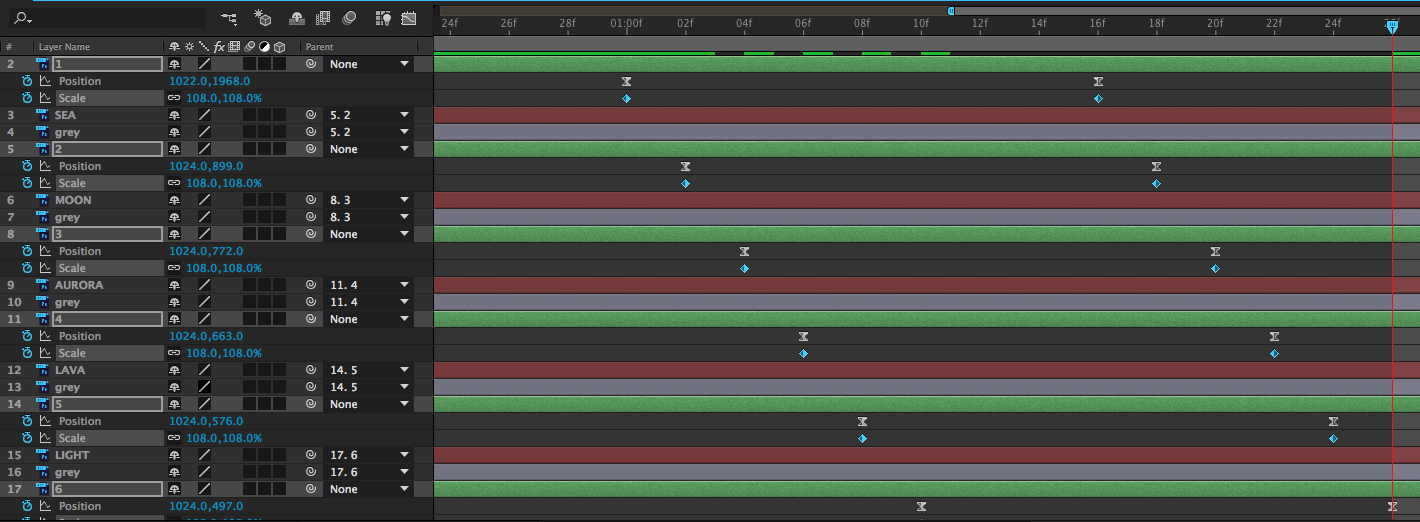Enable the Frame Blending icon in top bar

pyautogui.click(x=323, y=18)
